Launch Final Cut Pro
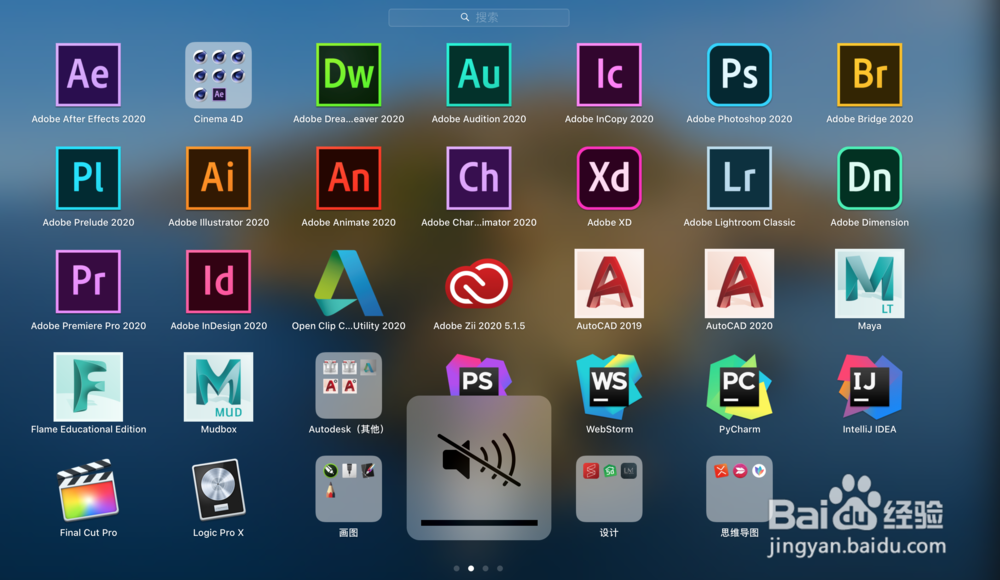Image resolution: width=1000 pixels, height=580 pixels. (x=88, y=490)
